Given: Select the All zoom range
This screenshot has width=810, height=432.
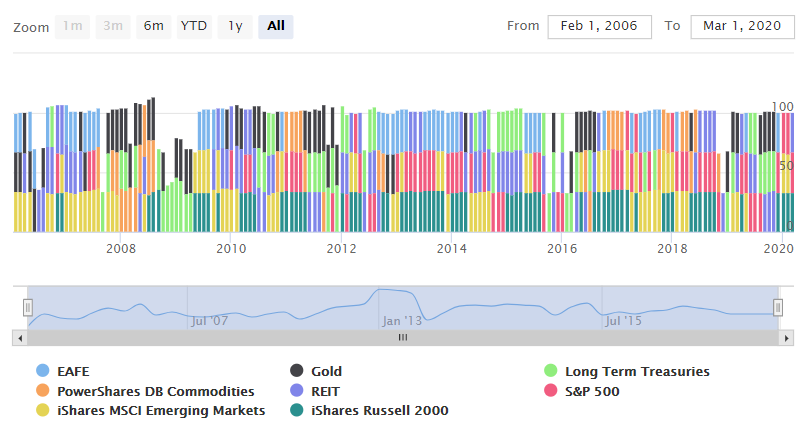Looking at the screenshot, I should (276, 26).
